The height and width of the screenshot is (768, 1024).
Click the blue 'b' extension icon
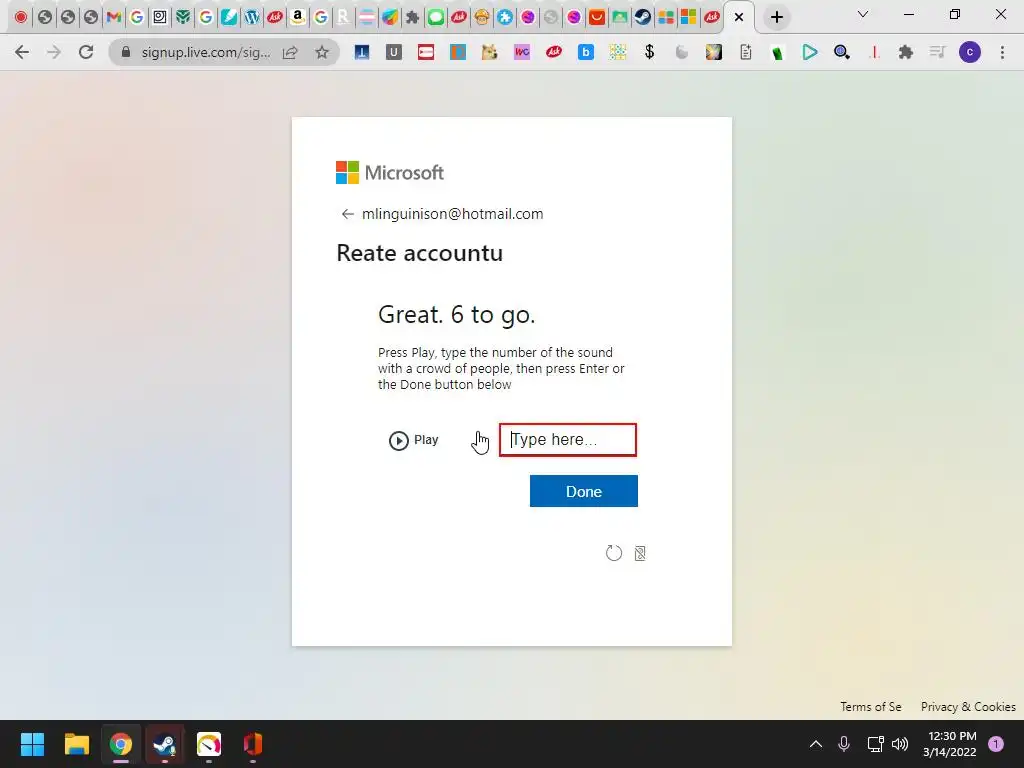tap(586, 52)
